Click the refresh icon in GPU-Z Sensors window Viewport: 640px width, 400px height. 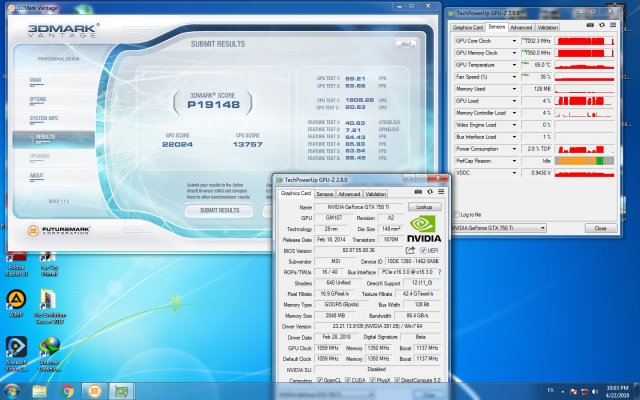[601, 27]
